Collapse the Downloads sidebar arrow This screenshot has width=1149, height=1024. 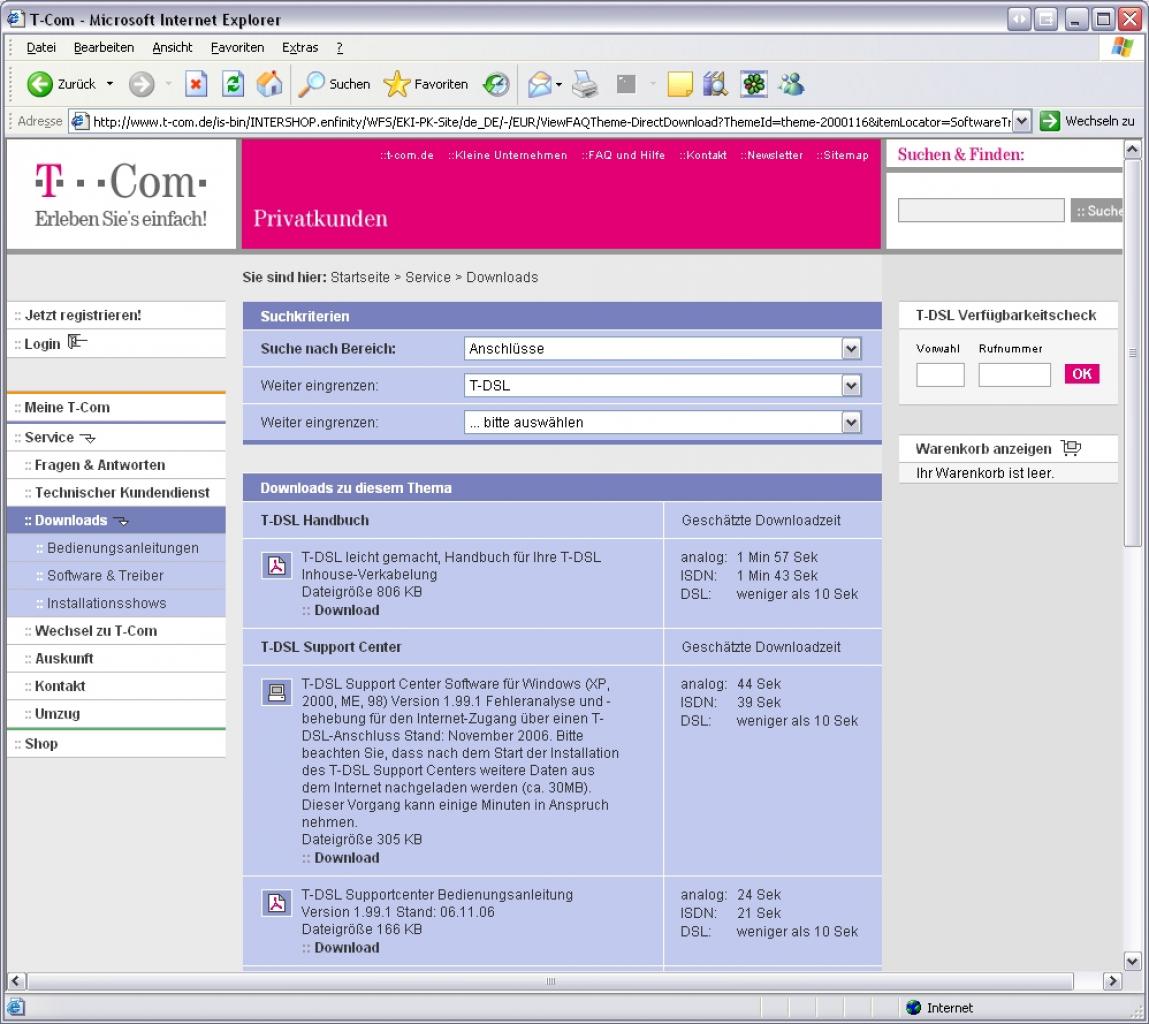click(121, 521)
